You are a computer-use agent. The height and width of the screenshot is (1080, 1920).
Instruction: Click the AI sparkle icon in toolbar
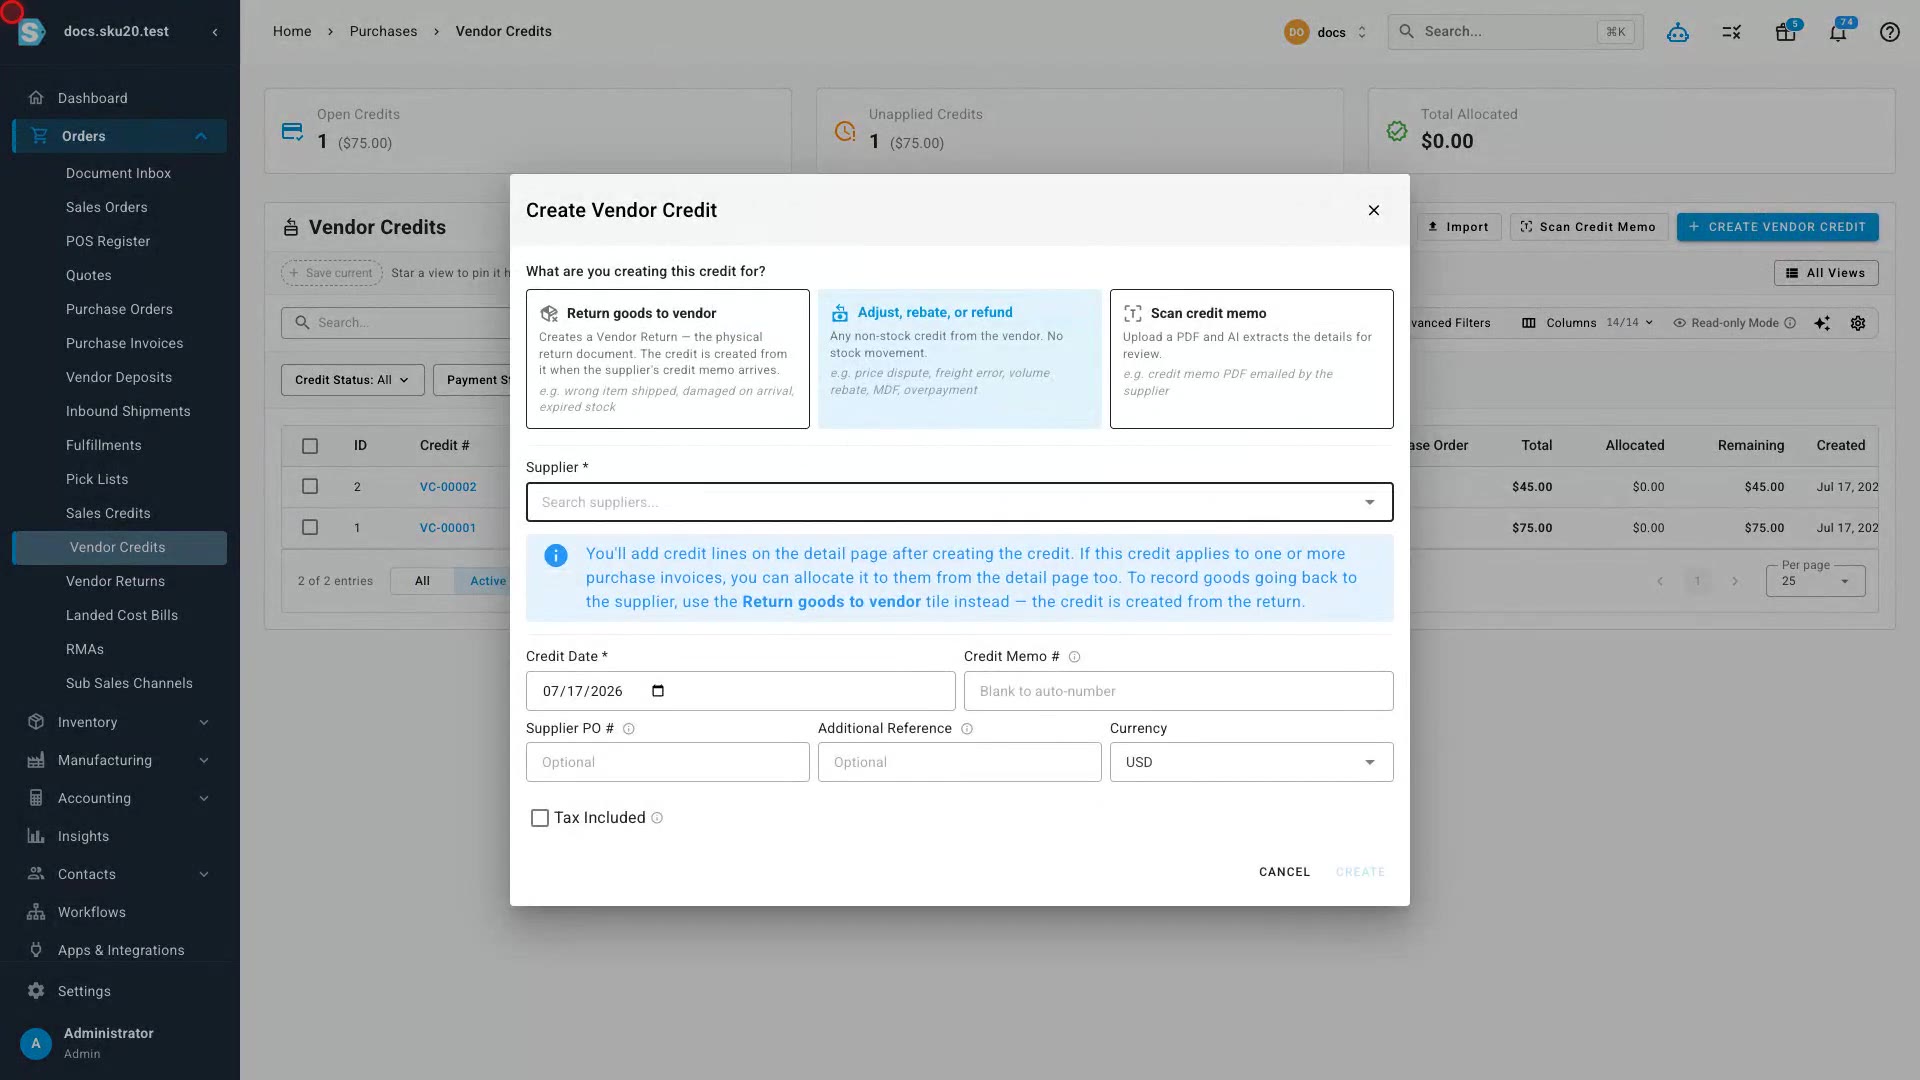tap(1822, 323)
